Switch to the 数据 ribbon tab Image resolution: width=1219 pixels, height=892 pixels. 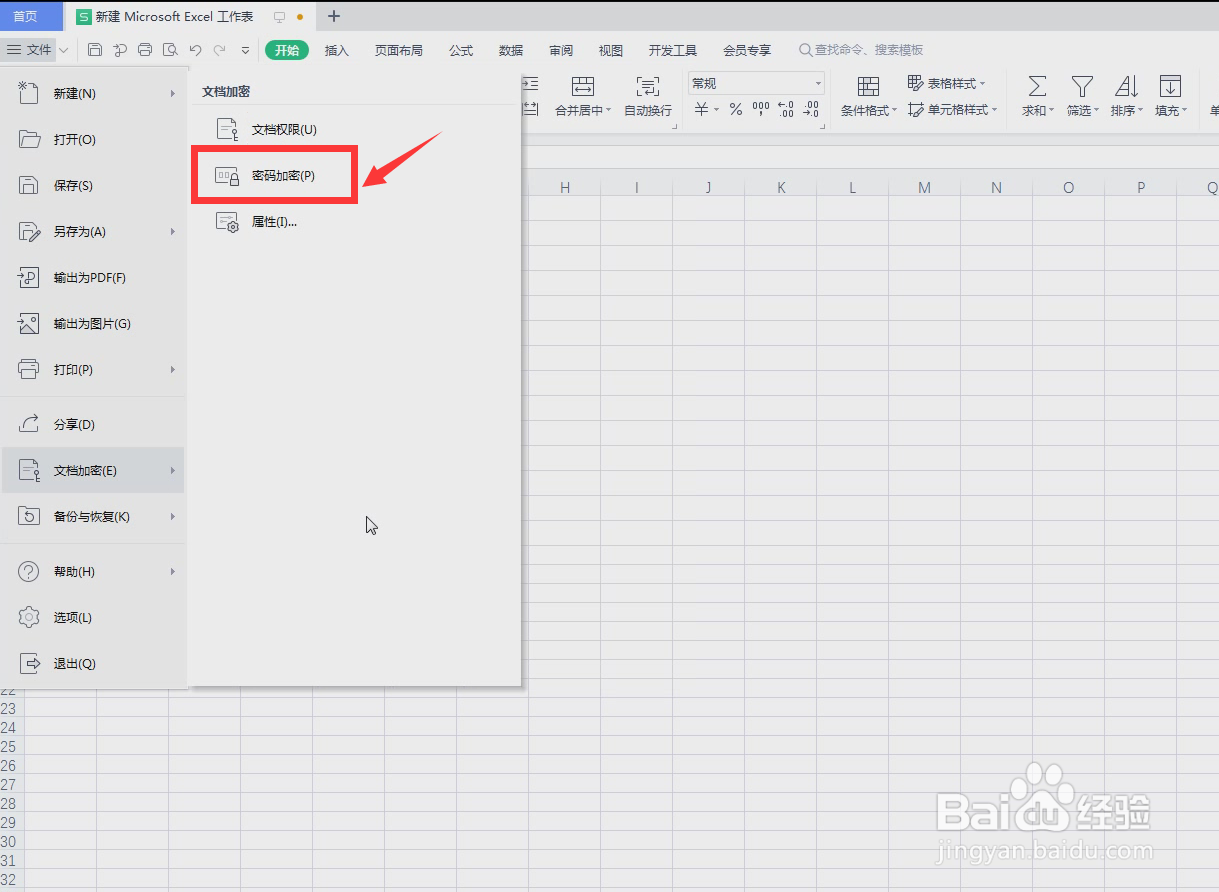[511, 50]
